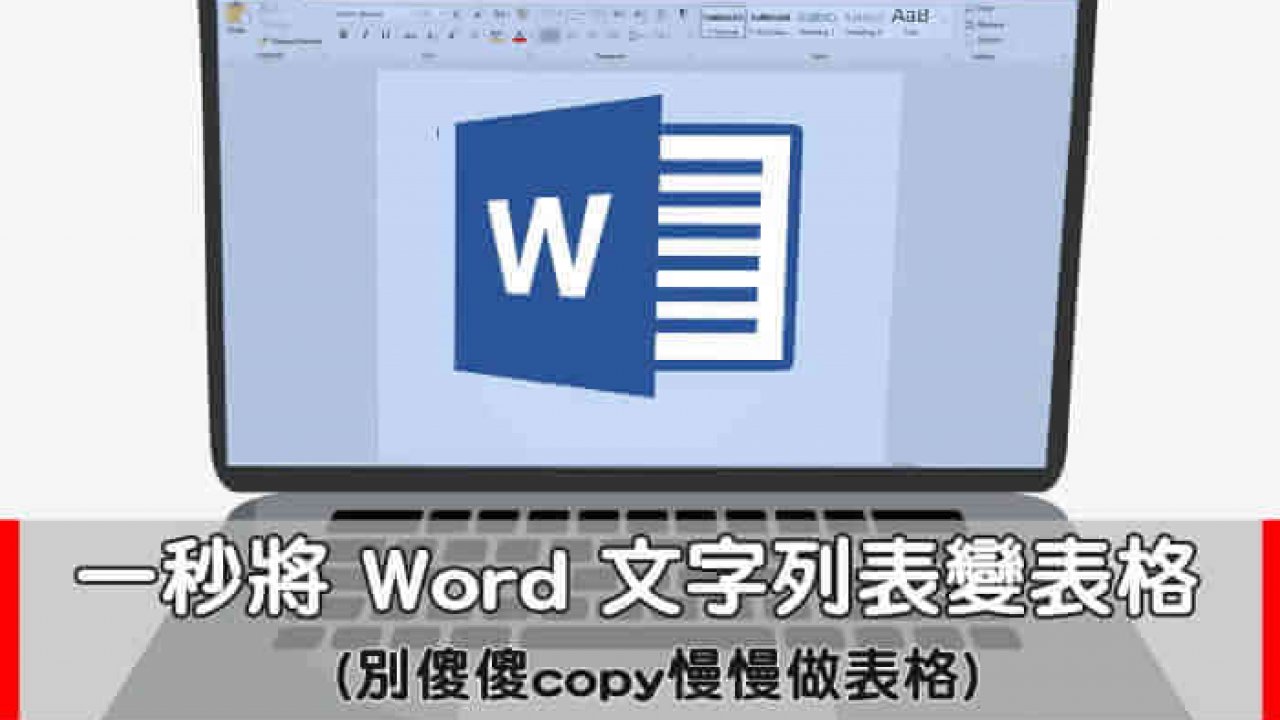Toggle Underline formatting in the ribbon
This screenshot has height=720, width=1280.
(x=385, y=34)
